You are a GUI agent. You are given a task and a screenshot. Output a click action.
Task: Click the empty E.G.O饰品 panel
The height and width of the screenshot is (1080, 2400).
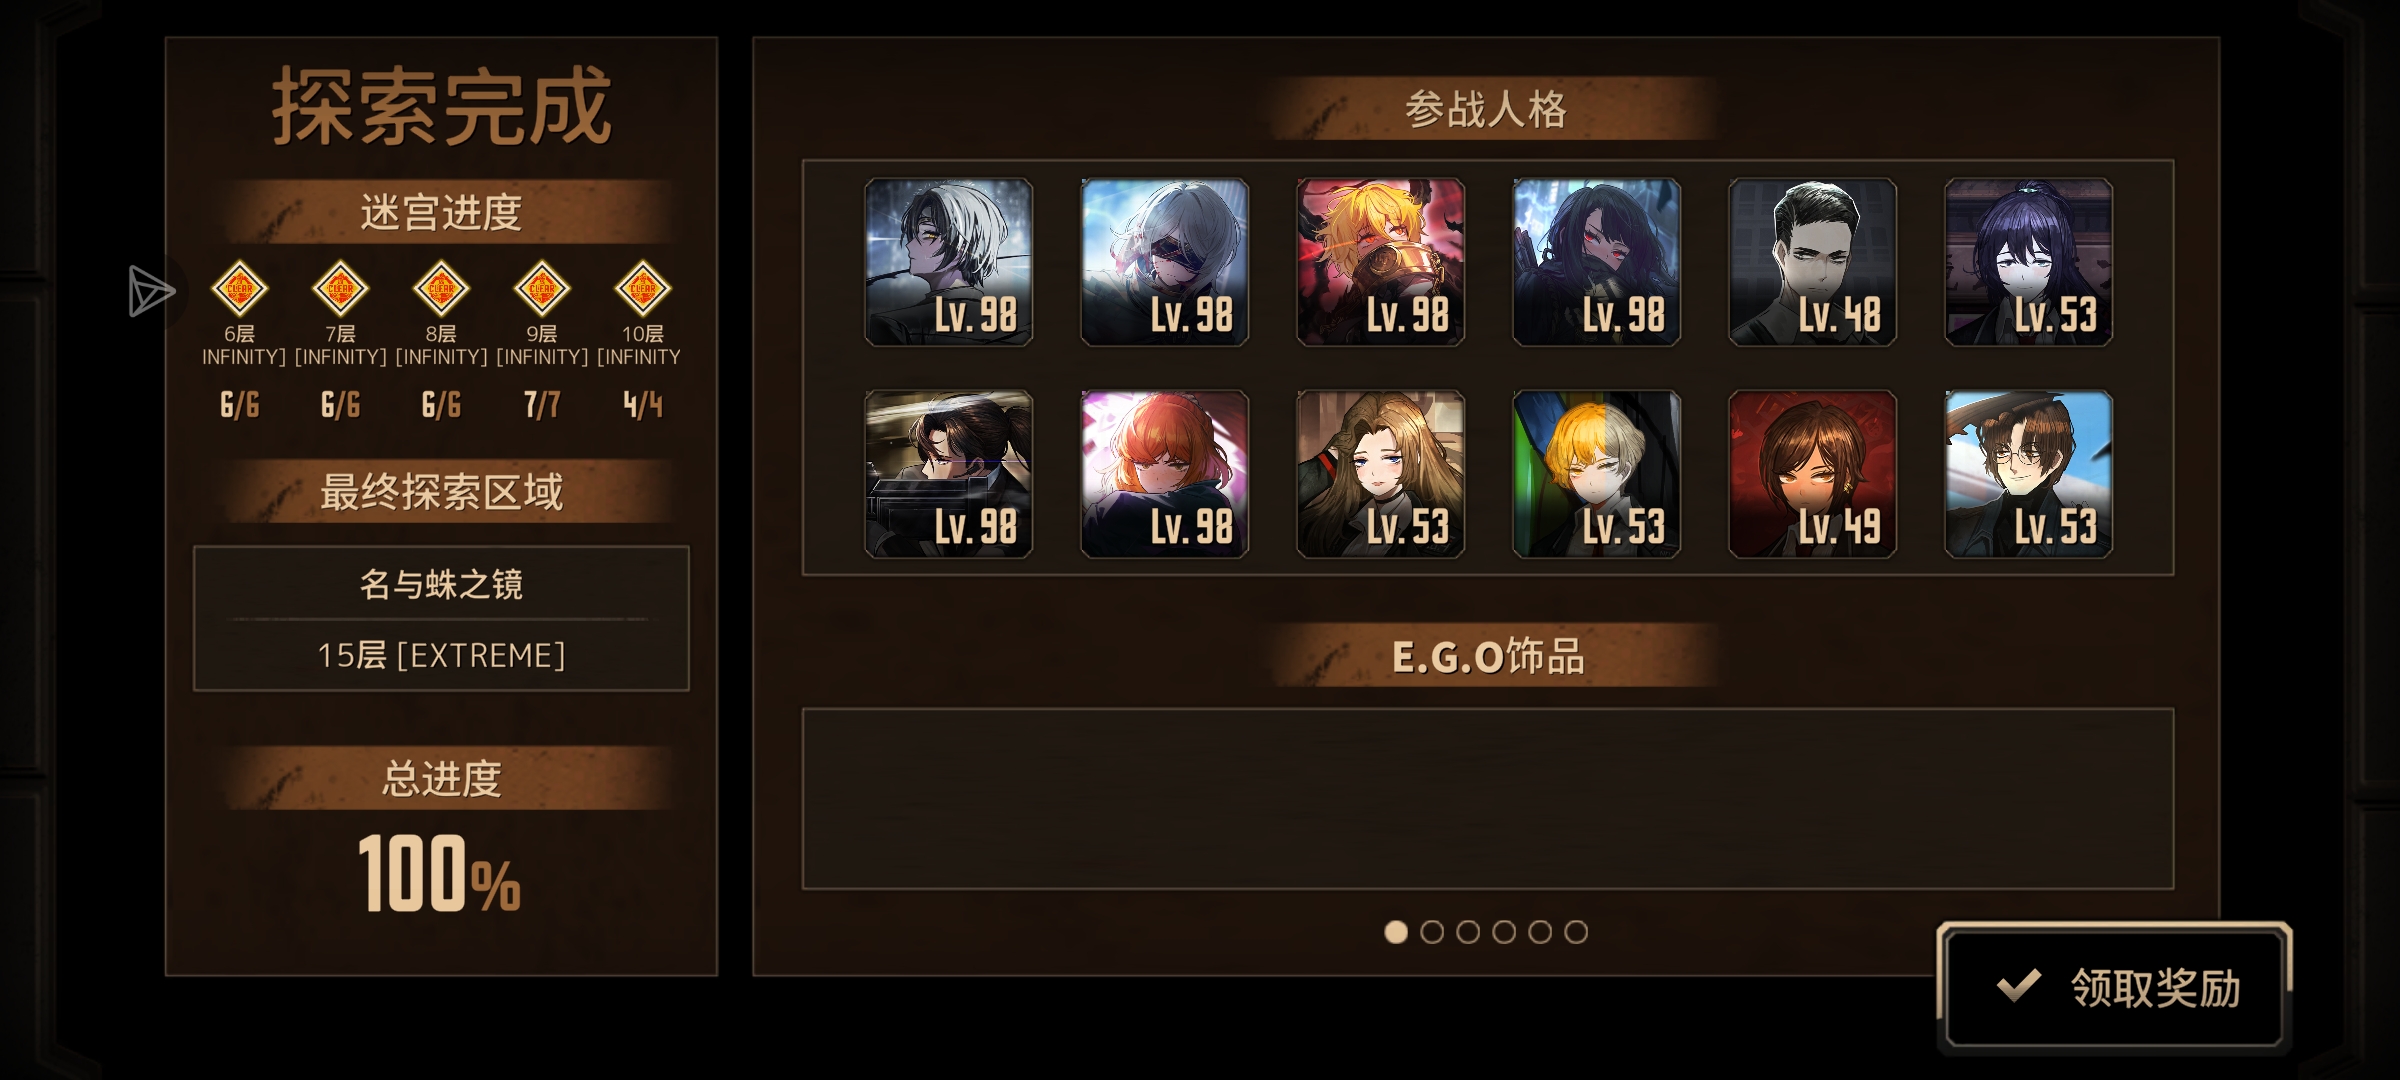1488,799
